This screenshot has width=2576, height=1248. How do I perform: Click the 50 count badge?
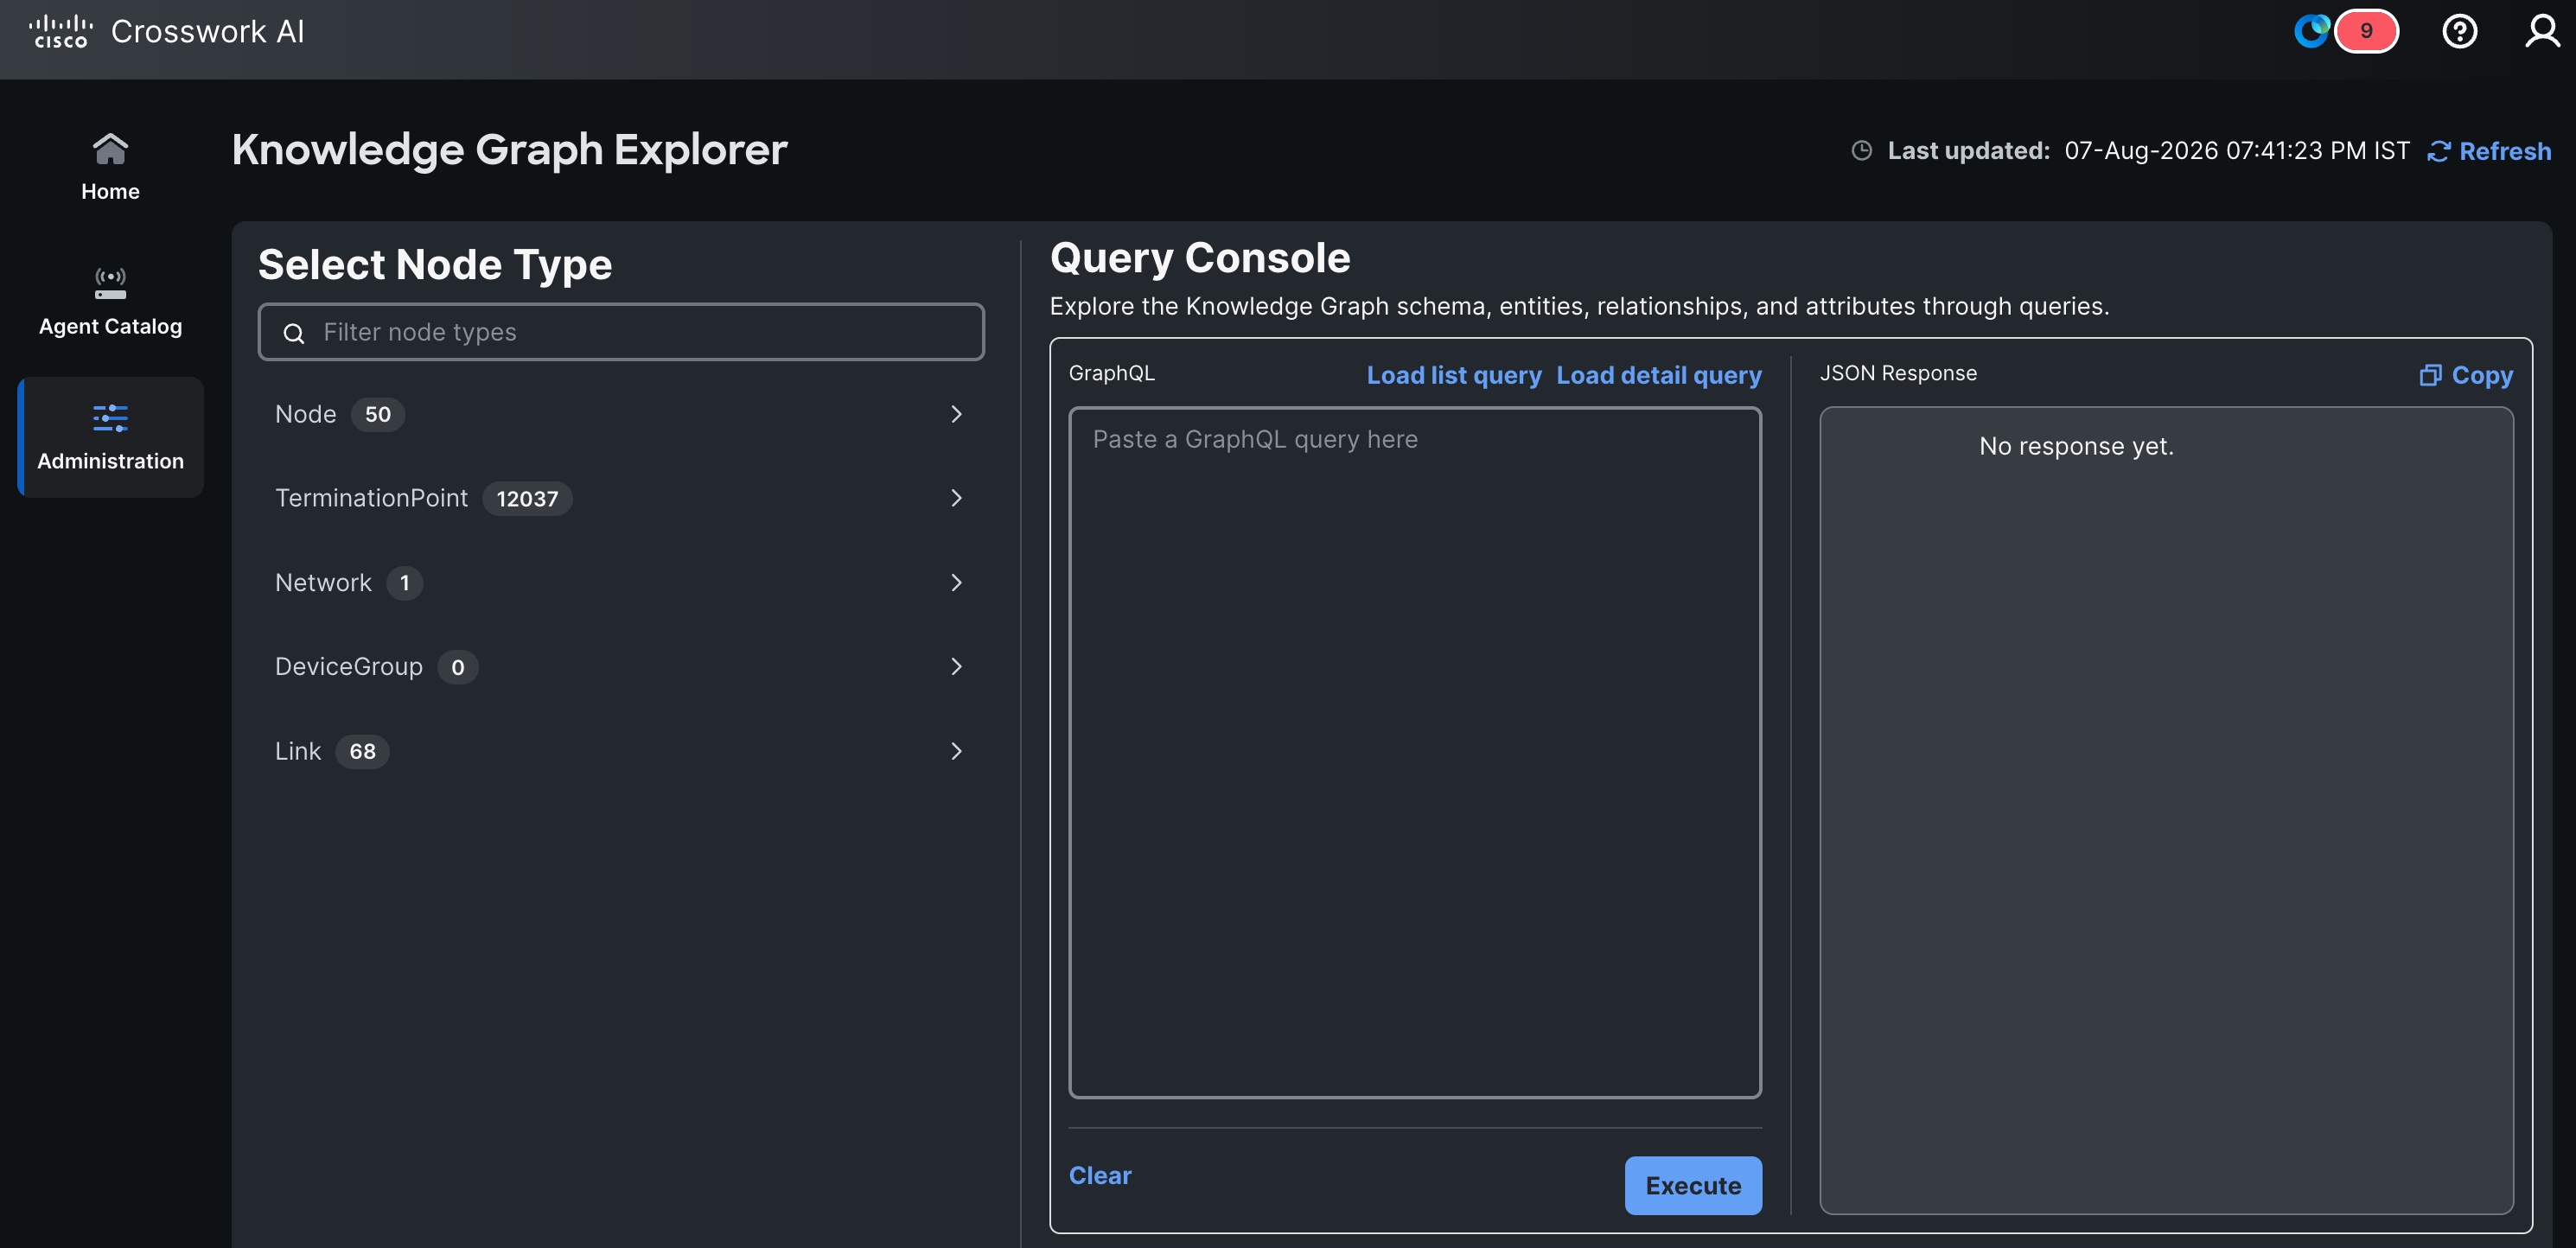pos(377,415)
